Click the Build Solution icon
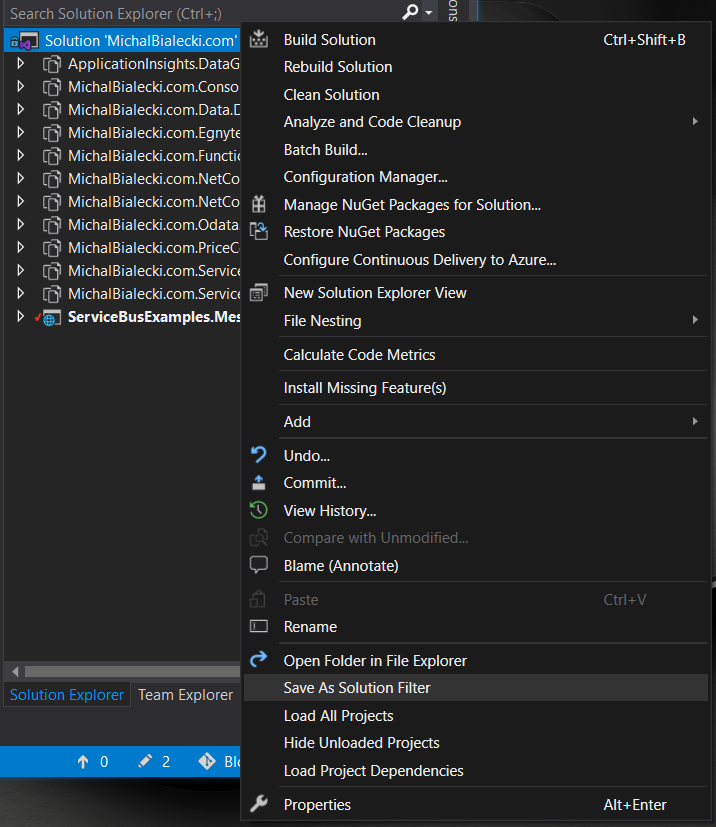This screenshot has height=827, width=716. (259, 40)
